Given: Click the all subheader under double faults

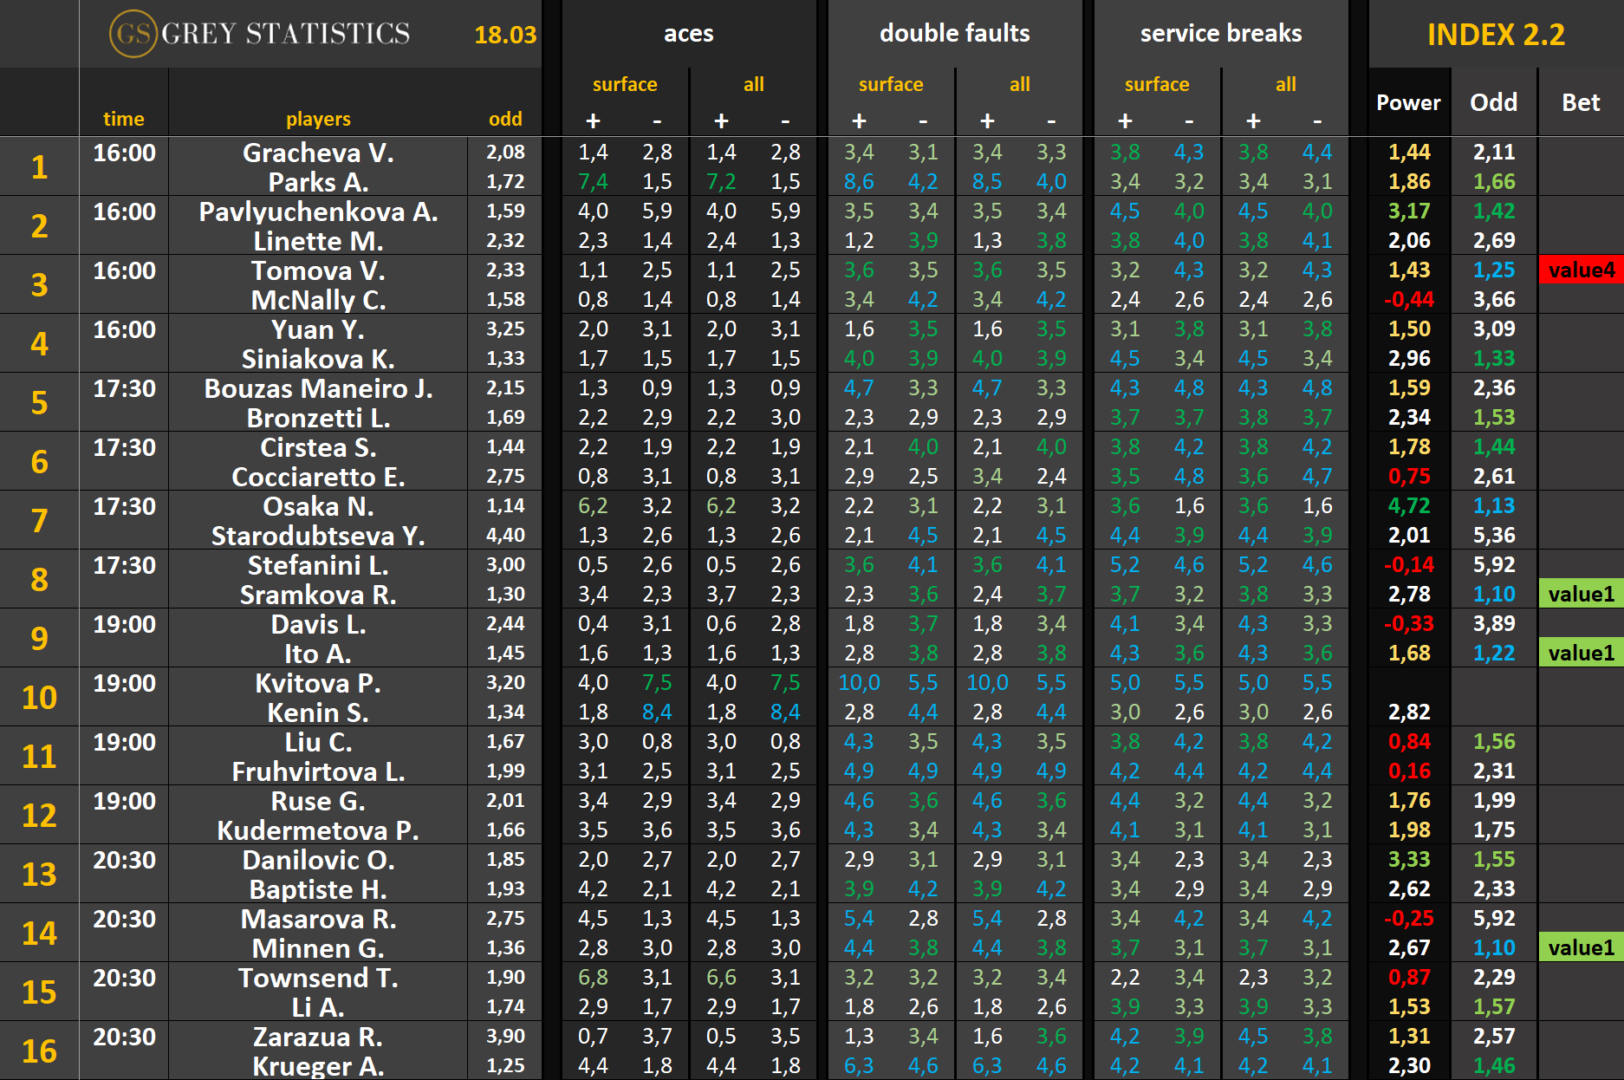Looking at the screenshot, I should point(1020,85).
